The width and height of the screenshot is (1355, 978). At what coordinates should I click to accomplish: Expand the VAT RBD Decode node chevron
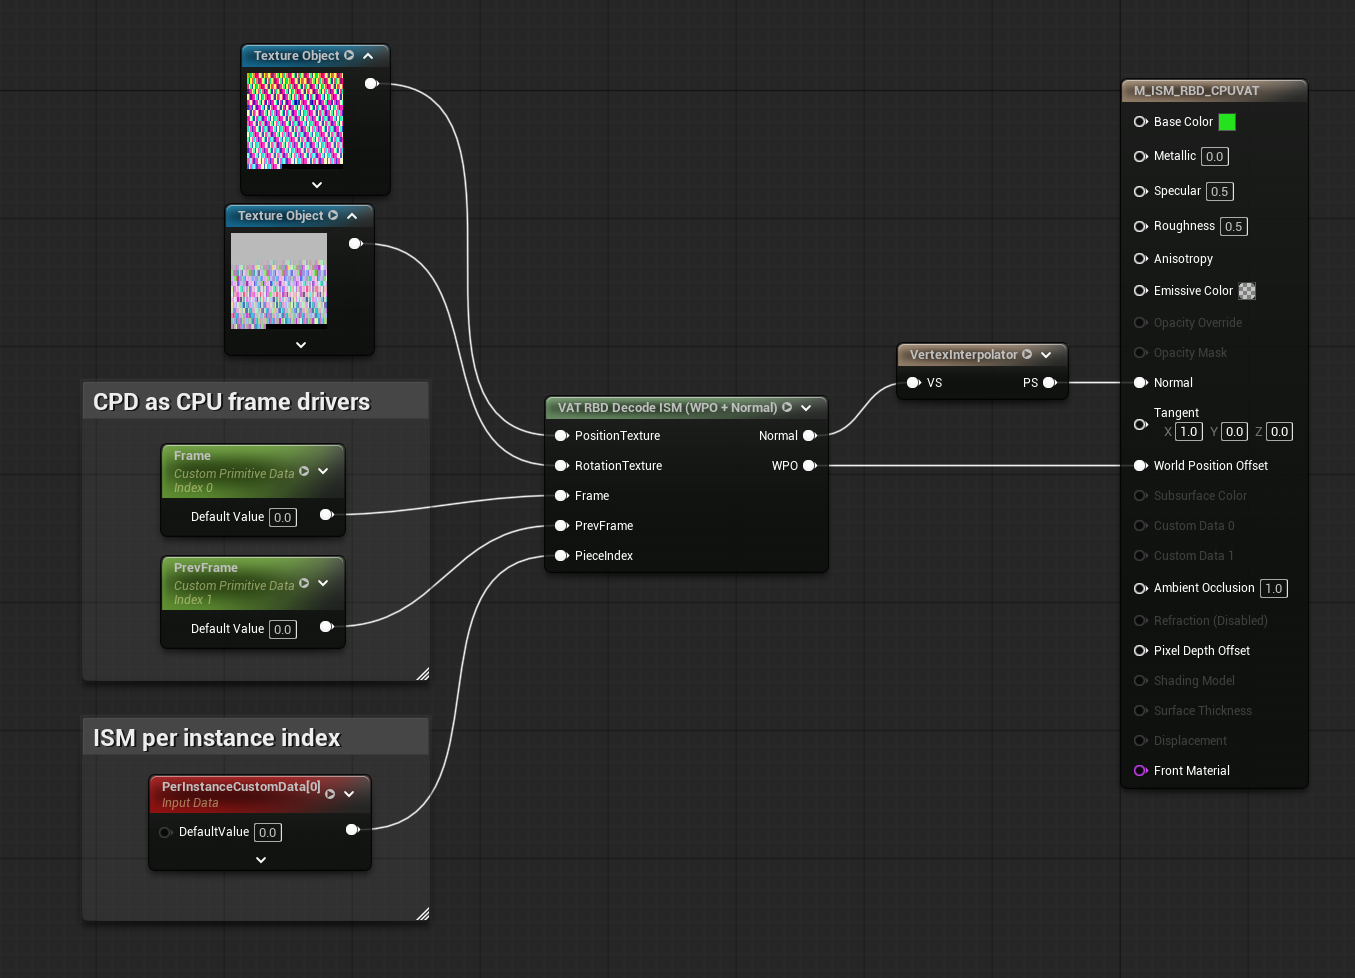click(x=806, y=408)
